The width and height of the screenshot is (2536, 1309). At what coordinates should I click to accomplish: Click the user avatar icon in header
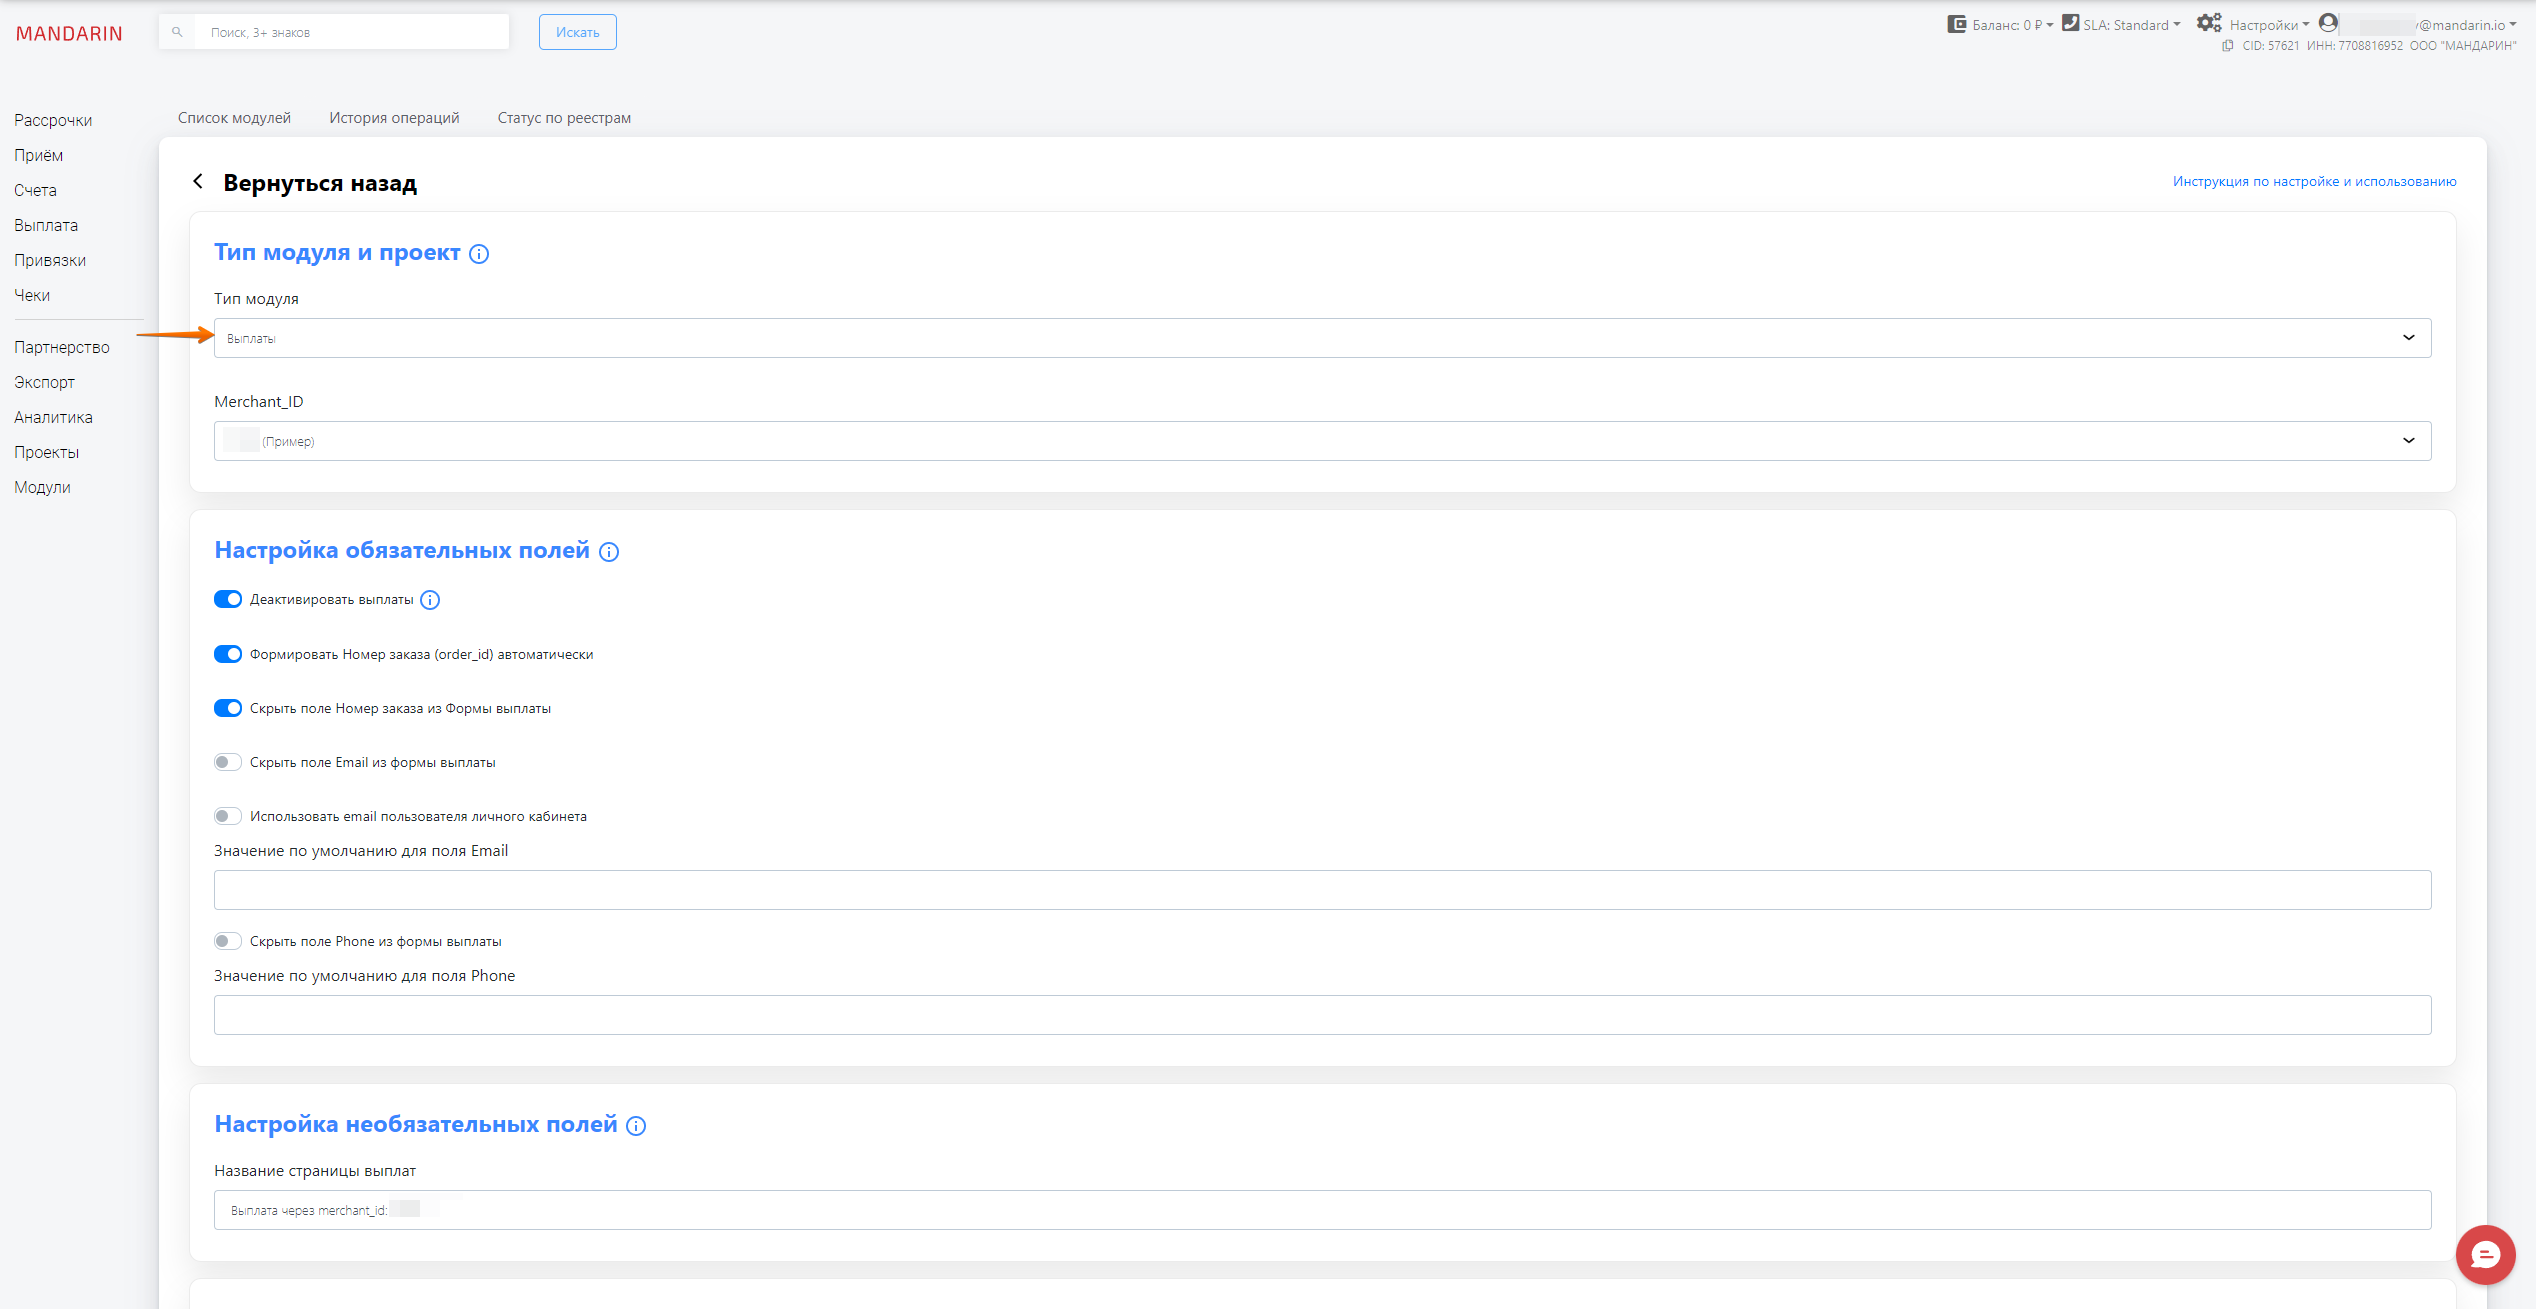(x=2328, y=23)
